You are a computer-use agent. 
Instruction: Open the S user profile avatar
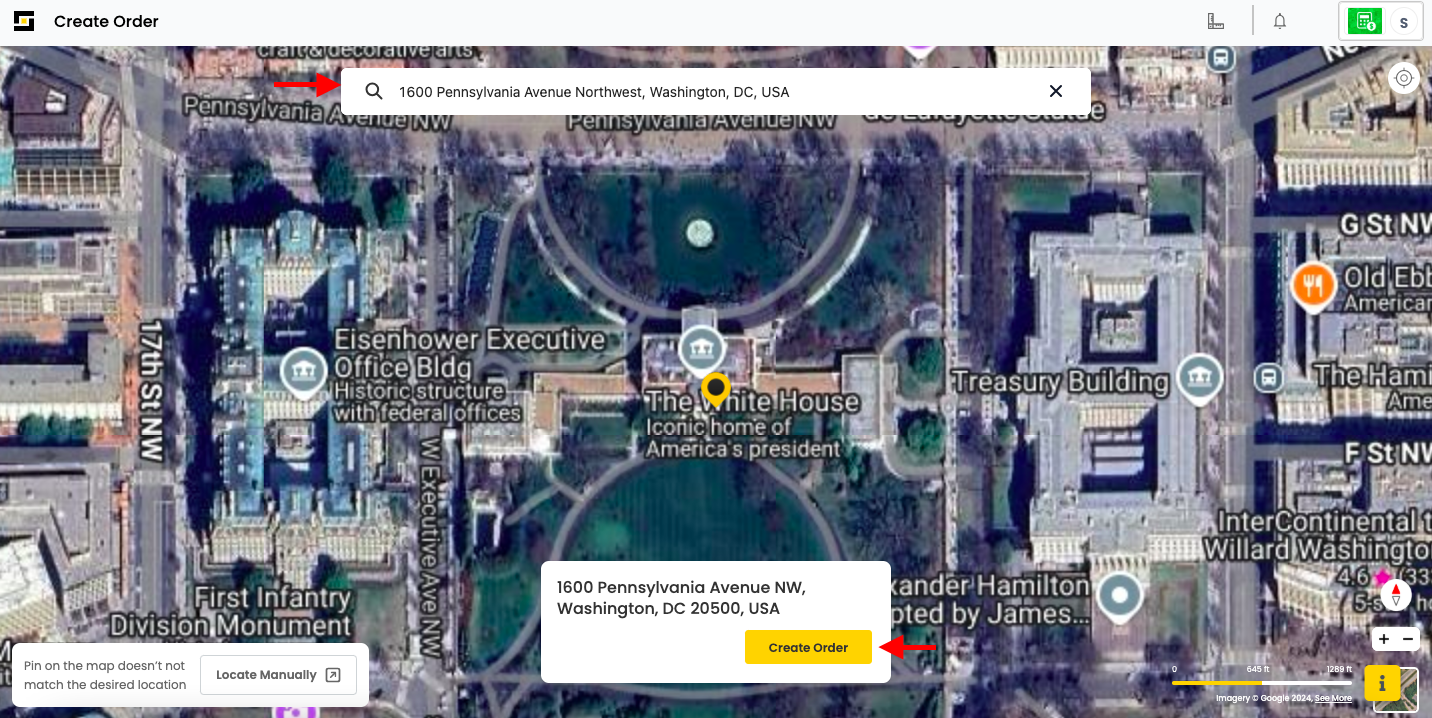point(1404,21)
